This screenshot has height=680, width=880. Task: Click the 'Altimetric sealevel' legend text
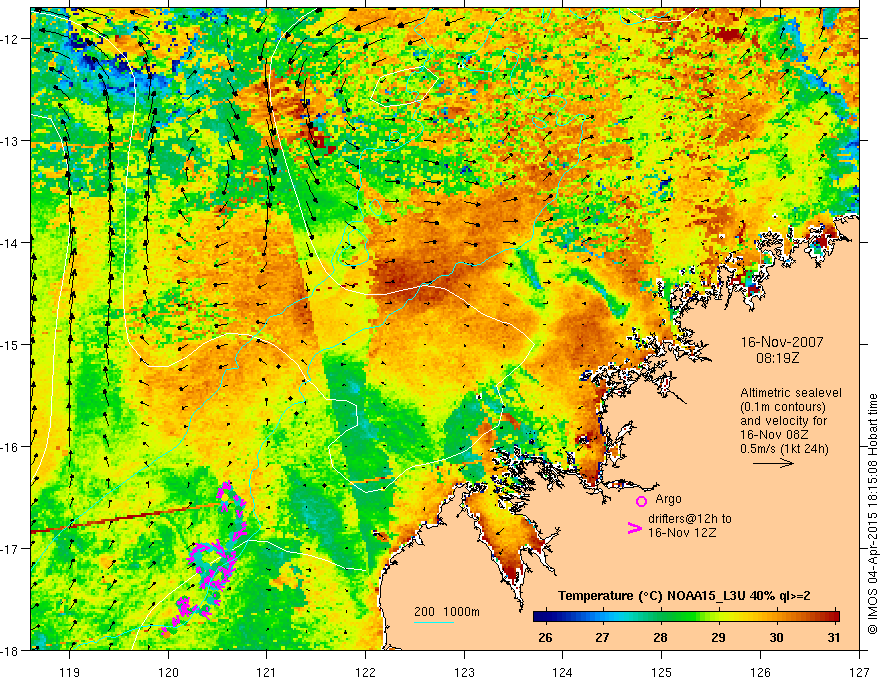(790, 393)
